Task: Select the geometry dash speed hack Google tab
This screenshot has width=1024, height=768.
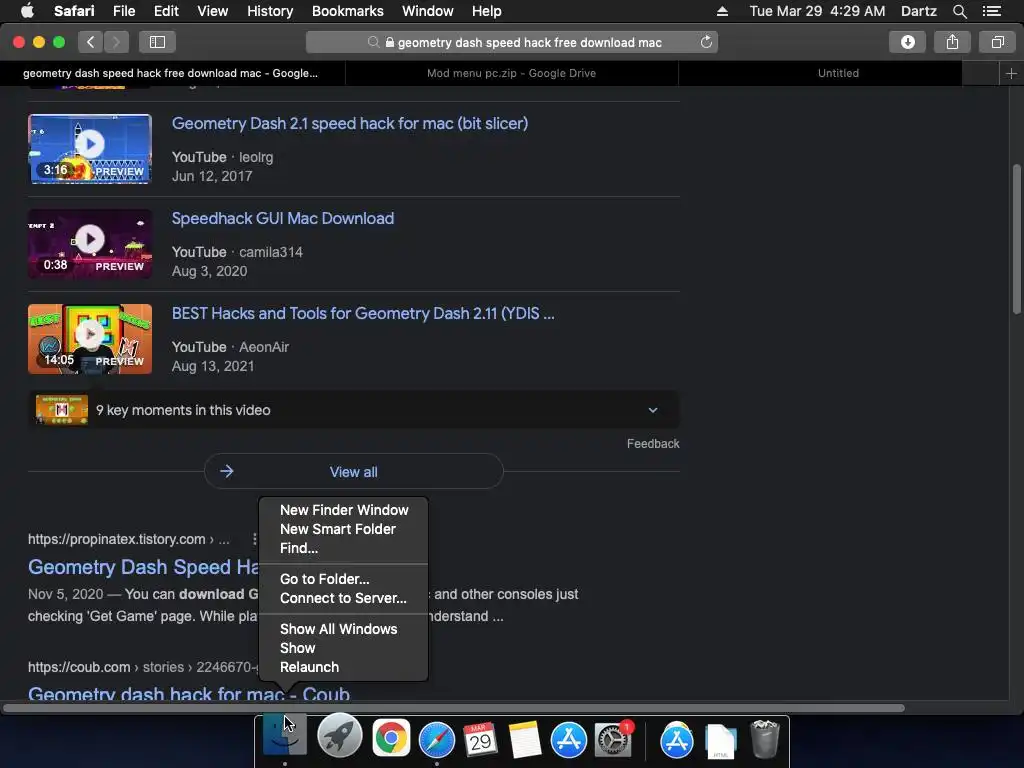Action: pos(171,73)
